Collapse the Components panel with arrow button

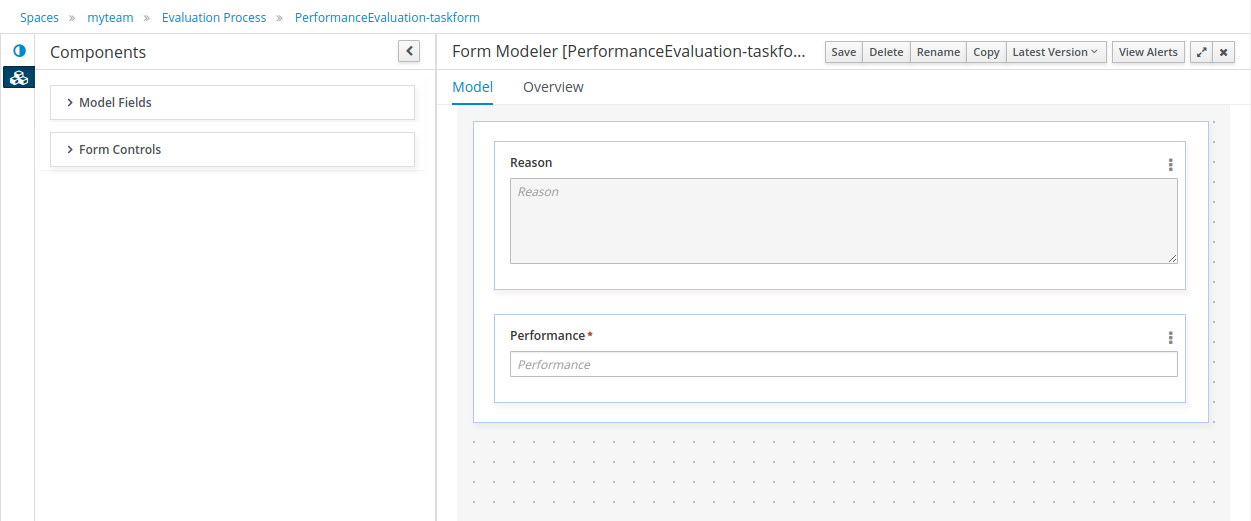point(408,52)
